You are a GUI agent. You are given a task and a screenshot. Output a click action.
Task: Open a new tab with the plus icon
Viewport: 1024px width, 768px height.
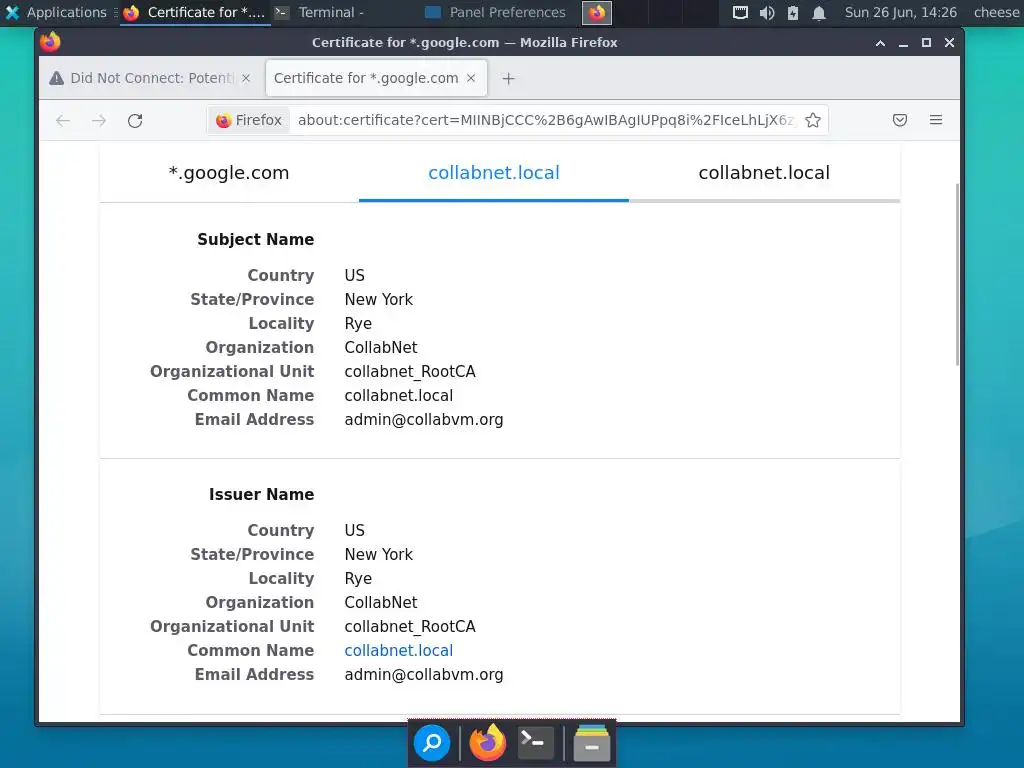508,79
